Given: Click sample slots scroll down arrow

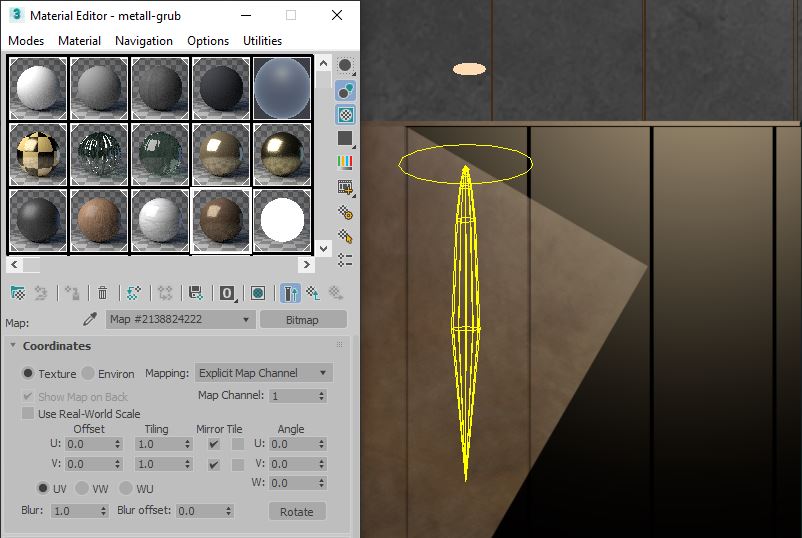Looking at the screenshot, I should point(323,249).
